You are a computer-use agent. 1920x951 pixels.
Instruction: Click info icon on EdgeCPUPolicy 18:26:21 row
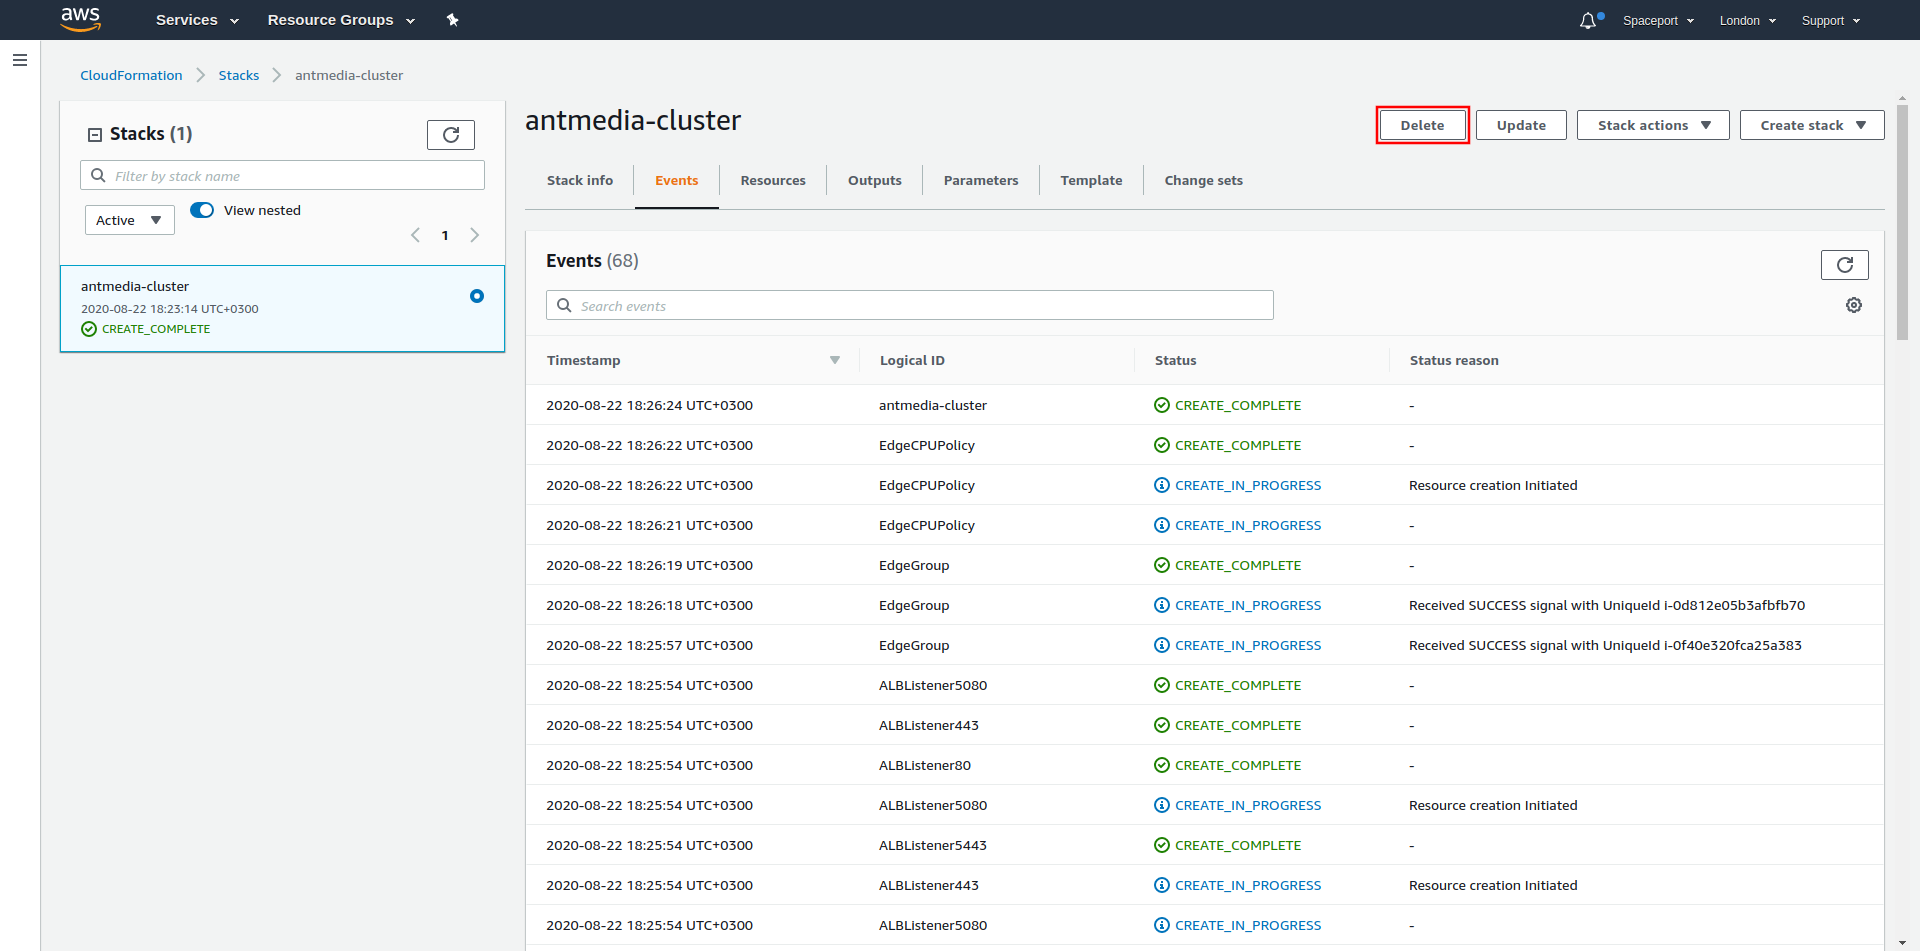click(1162, 525)
